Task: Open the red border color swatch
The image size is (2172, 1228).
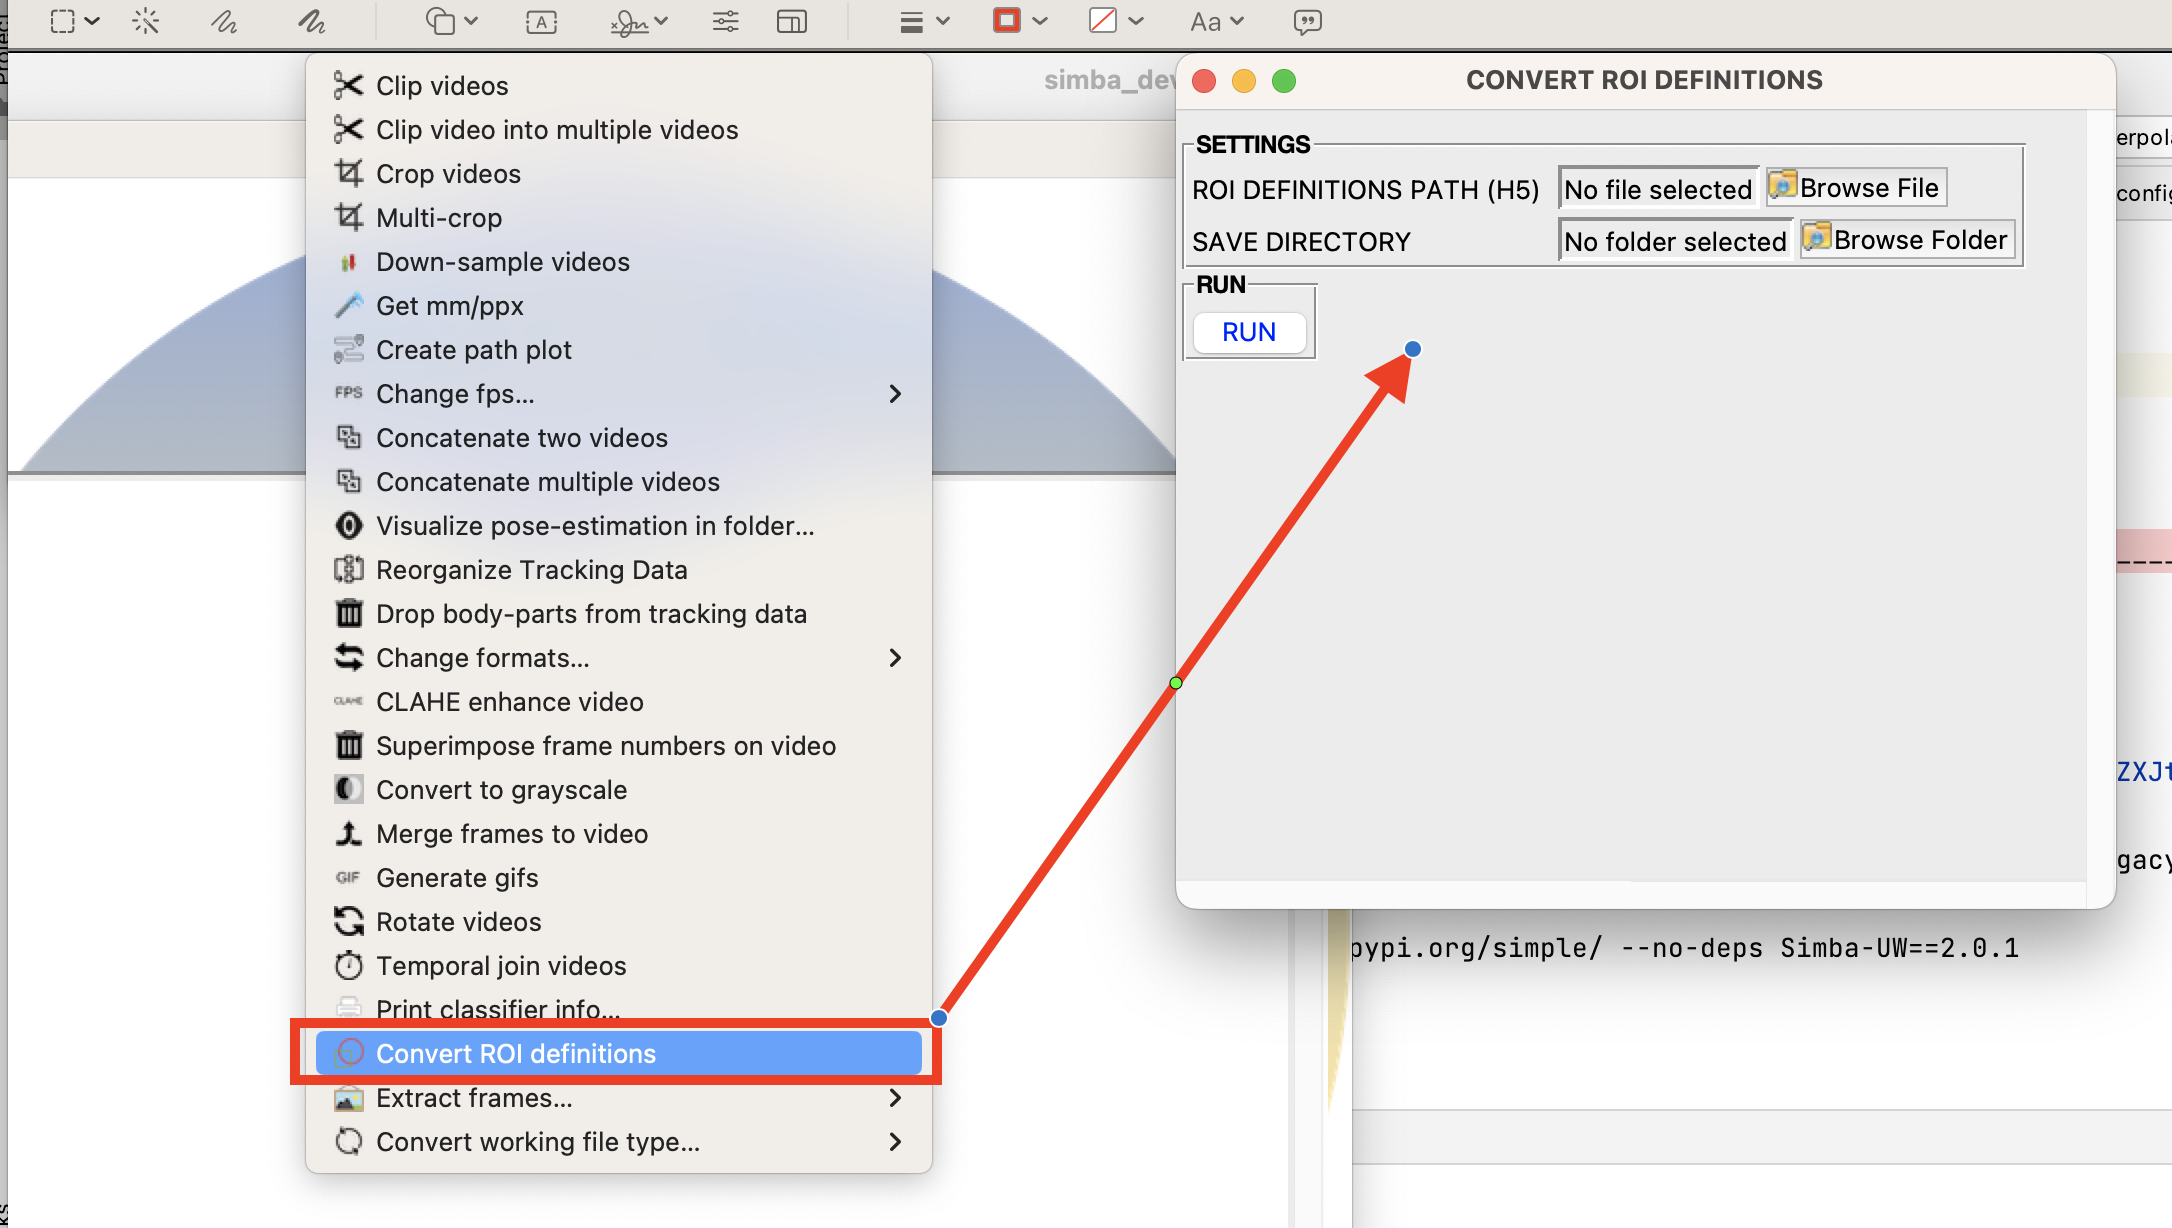Action: pyautogui.click(x=1007, y=21)
